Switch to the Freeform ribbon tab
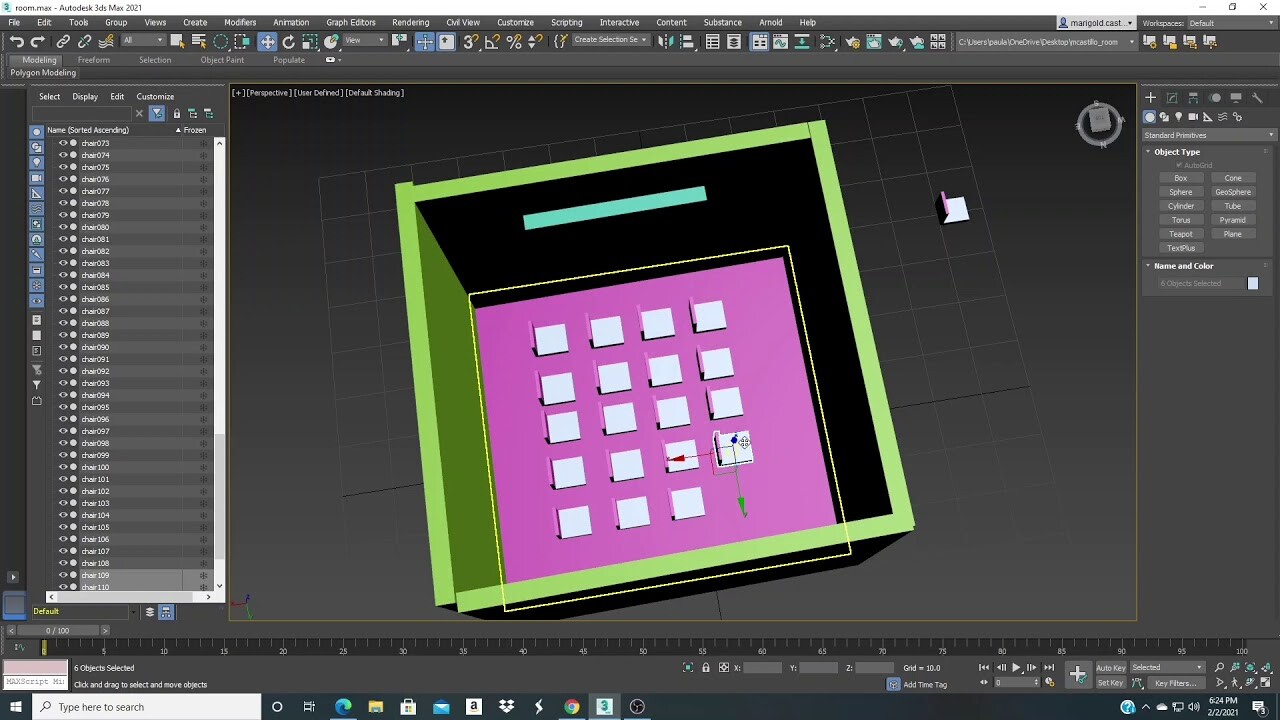The image size is (1280, 720). pyautogui.click(x=94, y=59)
